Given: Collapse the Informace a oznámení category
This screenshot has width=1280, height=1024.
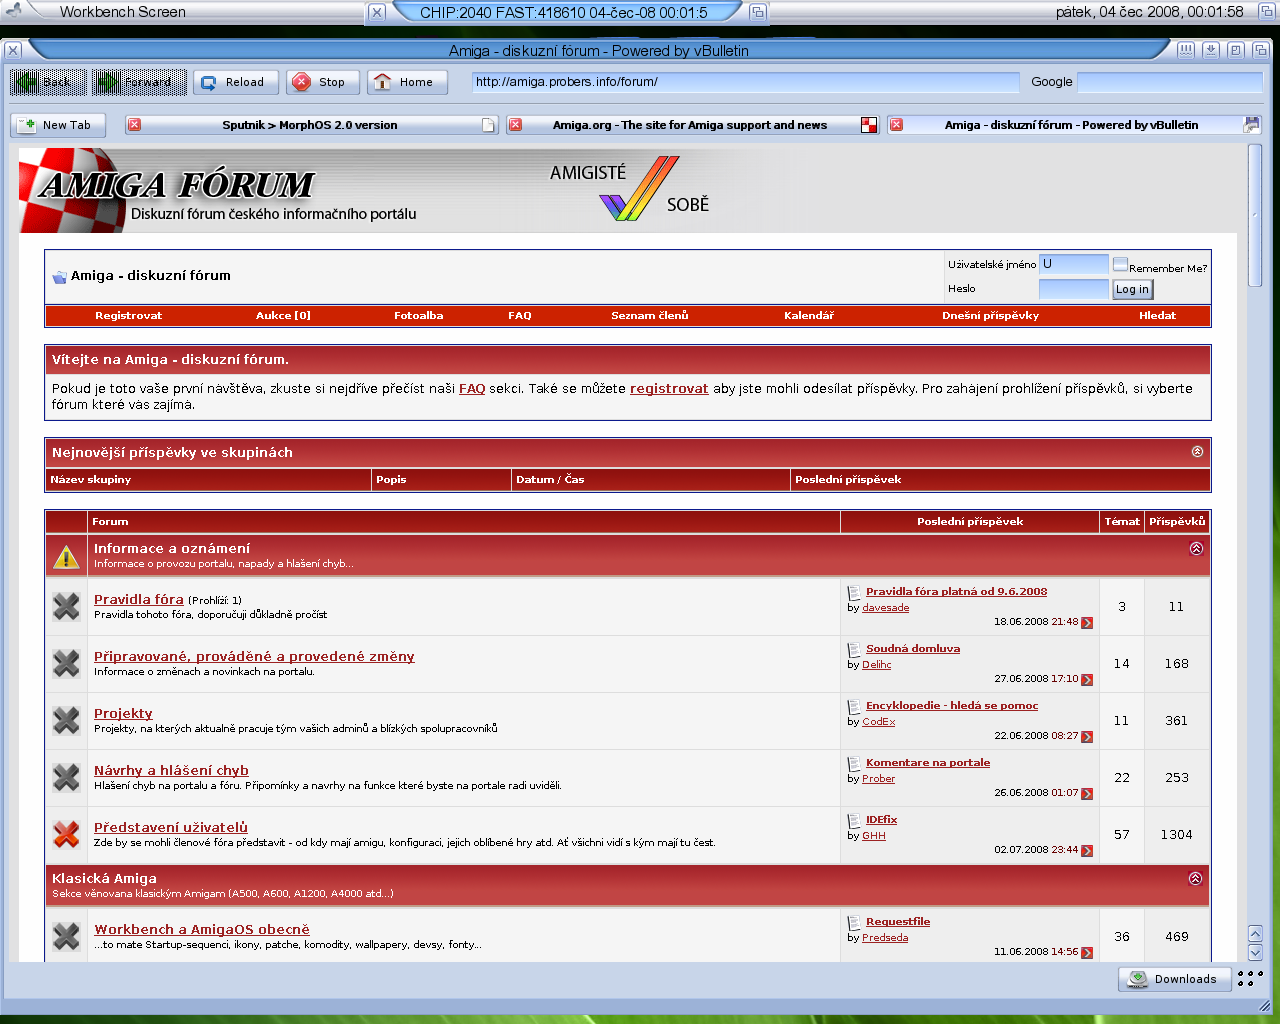Looking at the screenshot, I should 1196,549.
